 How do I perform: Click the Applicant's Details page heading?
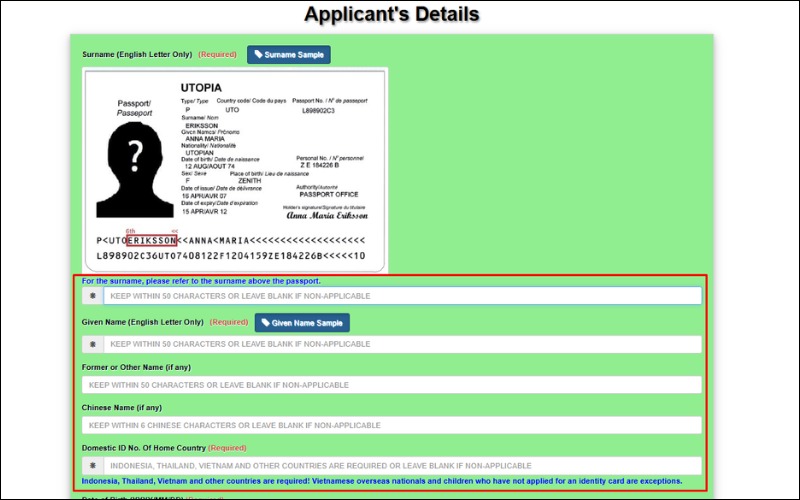coord(391,15)
